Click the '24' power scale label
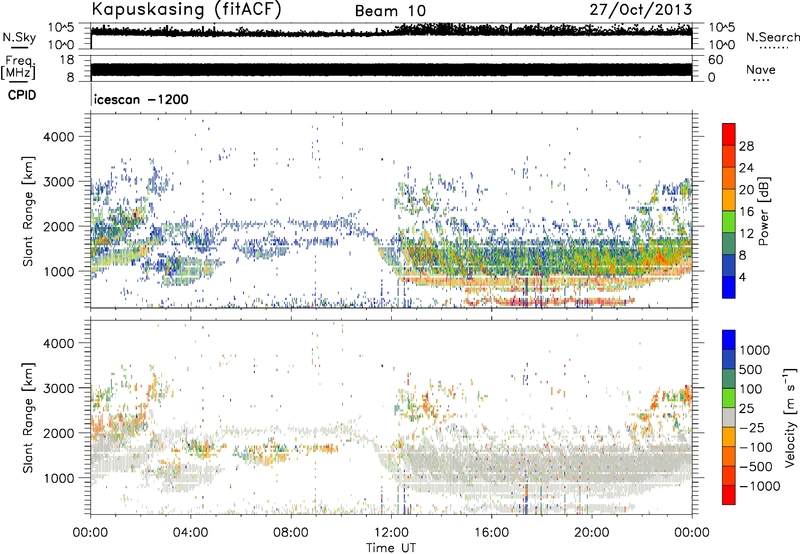800x554 pixels. 746,168
